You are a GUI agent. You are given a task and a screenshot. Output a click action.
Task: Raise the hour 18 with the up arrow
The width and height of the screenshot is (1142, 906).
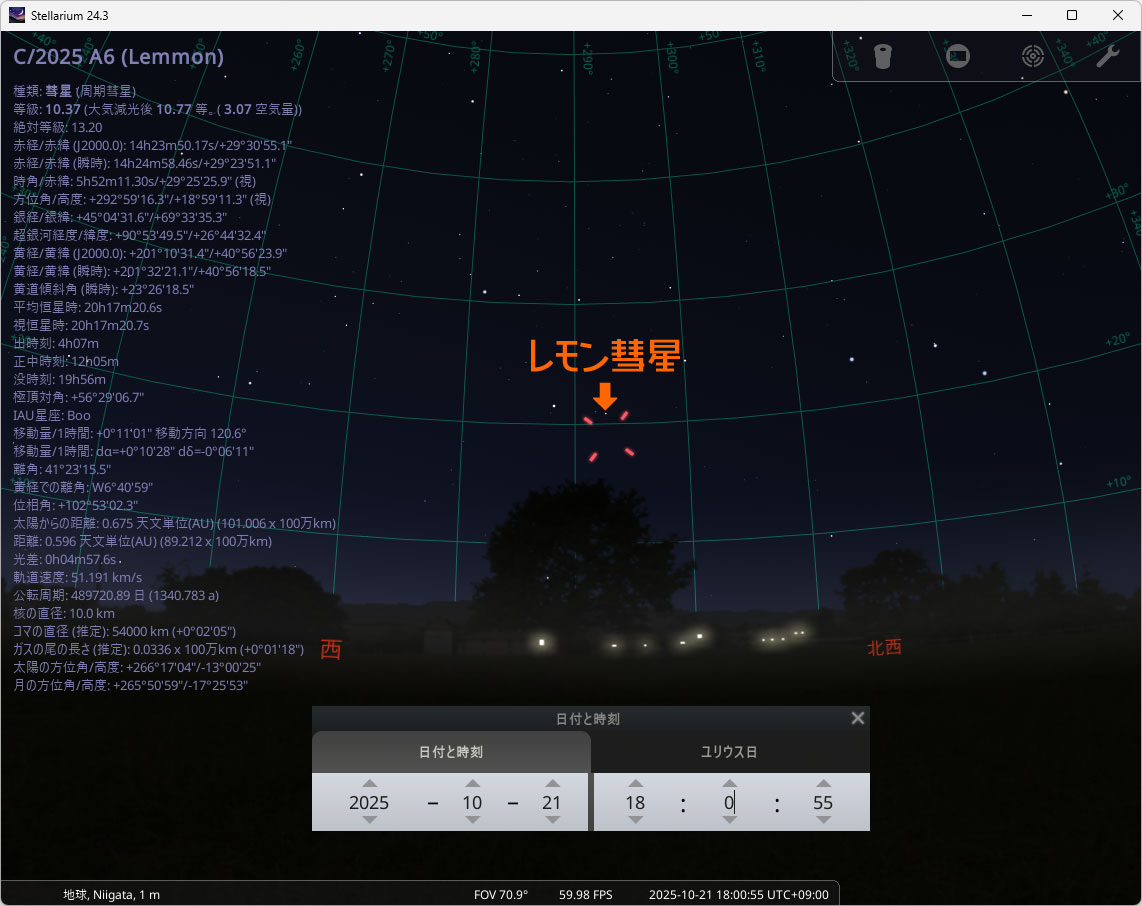point(635,784)
